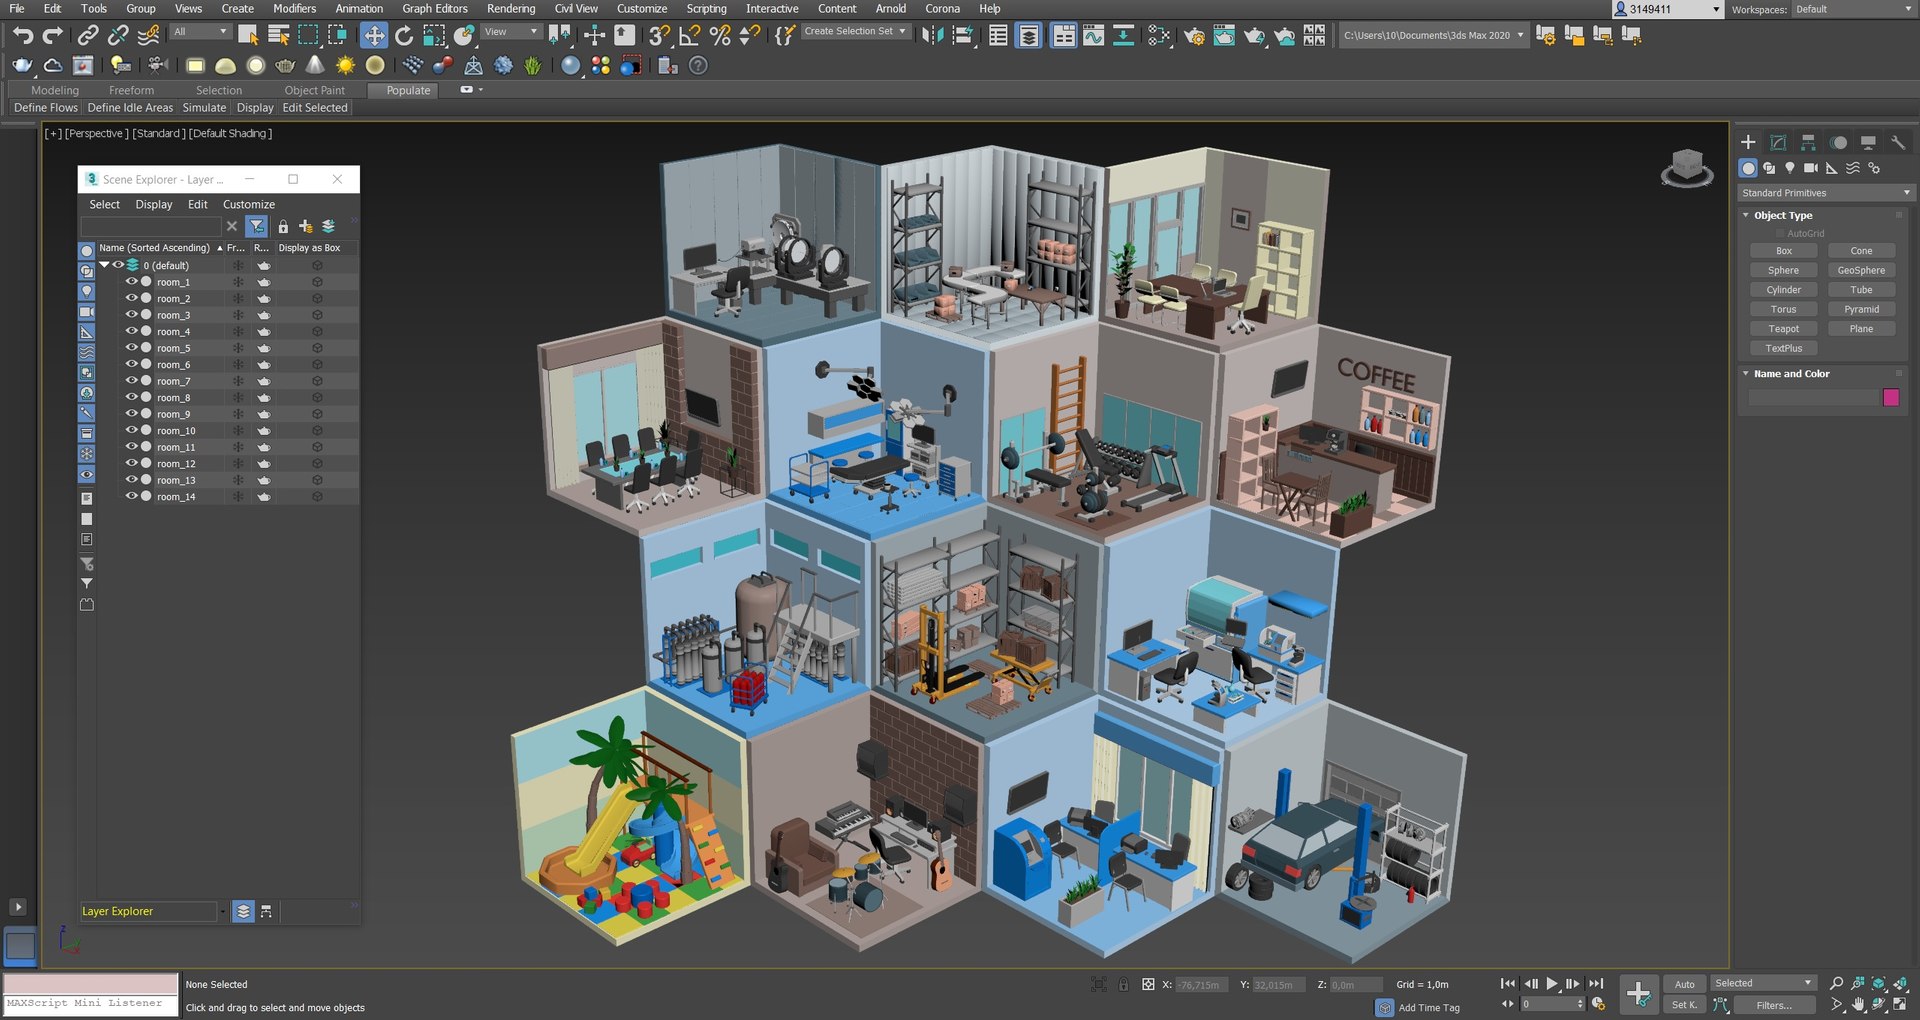The width and height of the screenshot is (1920, 1020).
Task: Click the Pan View hand icon
Action: (x=1858, y=1005)
